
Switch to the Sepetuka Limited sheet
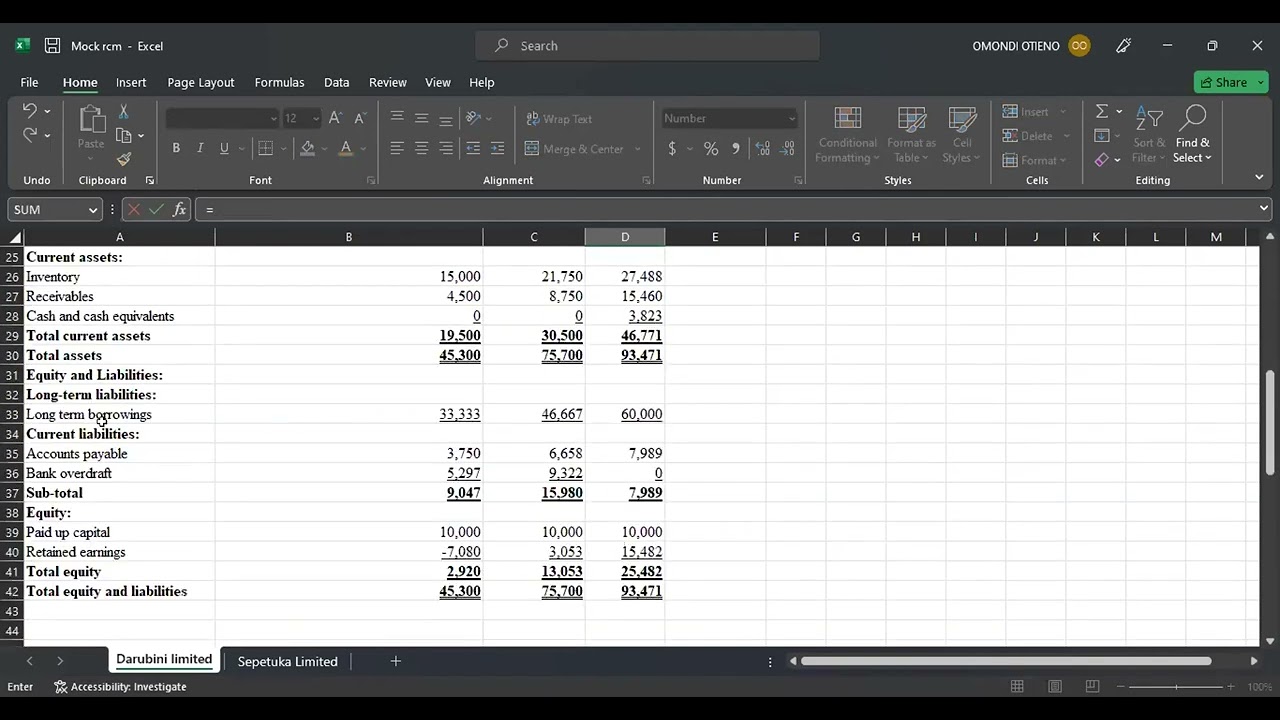tap(287, 661)
